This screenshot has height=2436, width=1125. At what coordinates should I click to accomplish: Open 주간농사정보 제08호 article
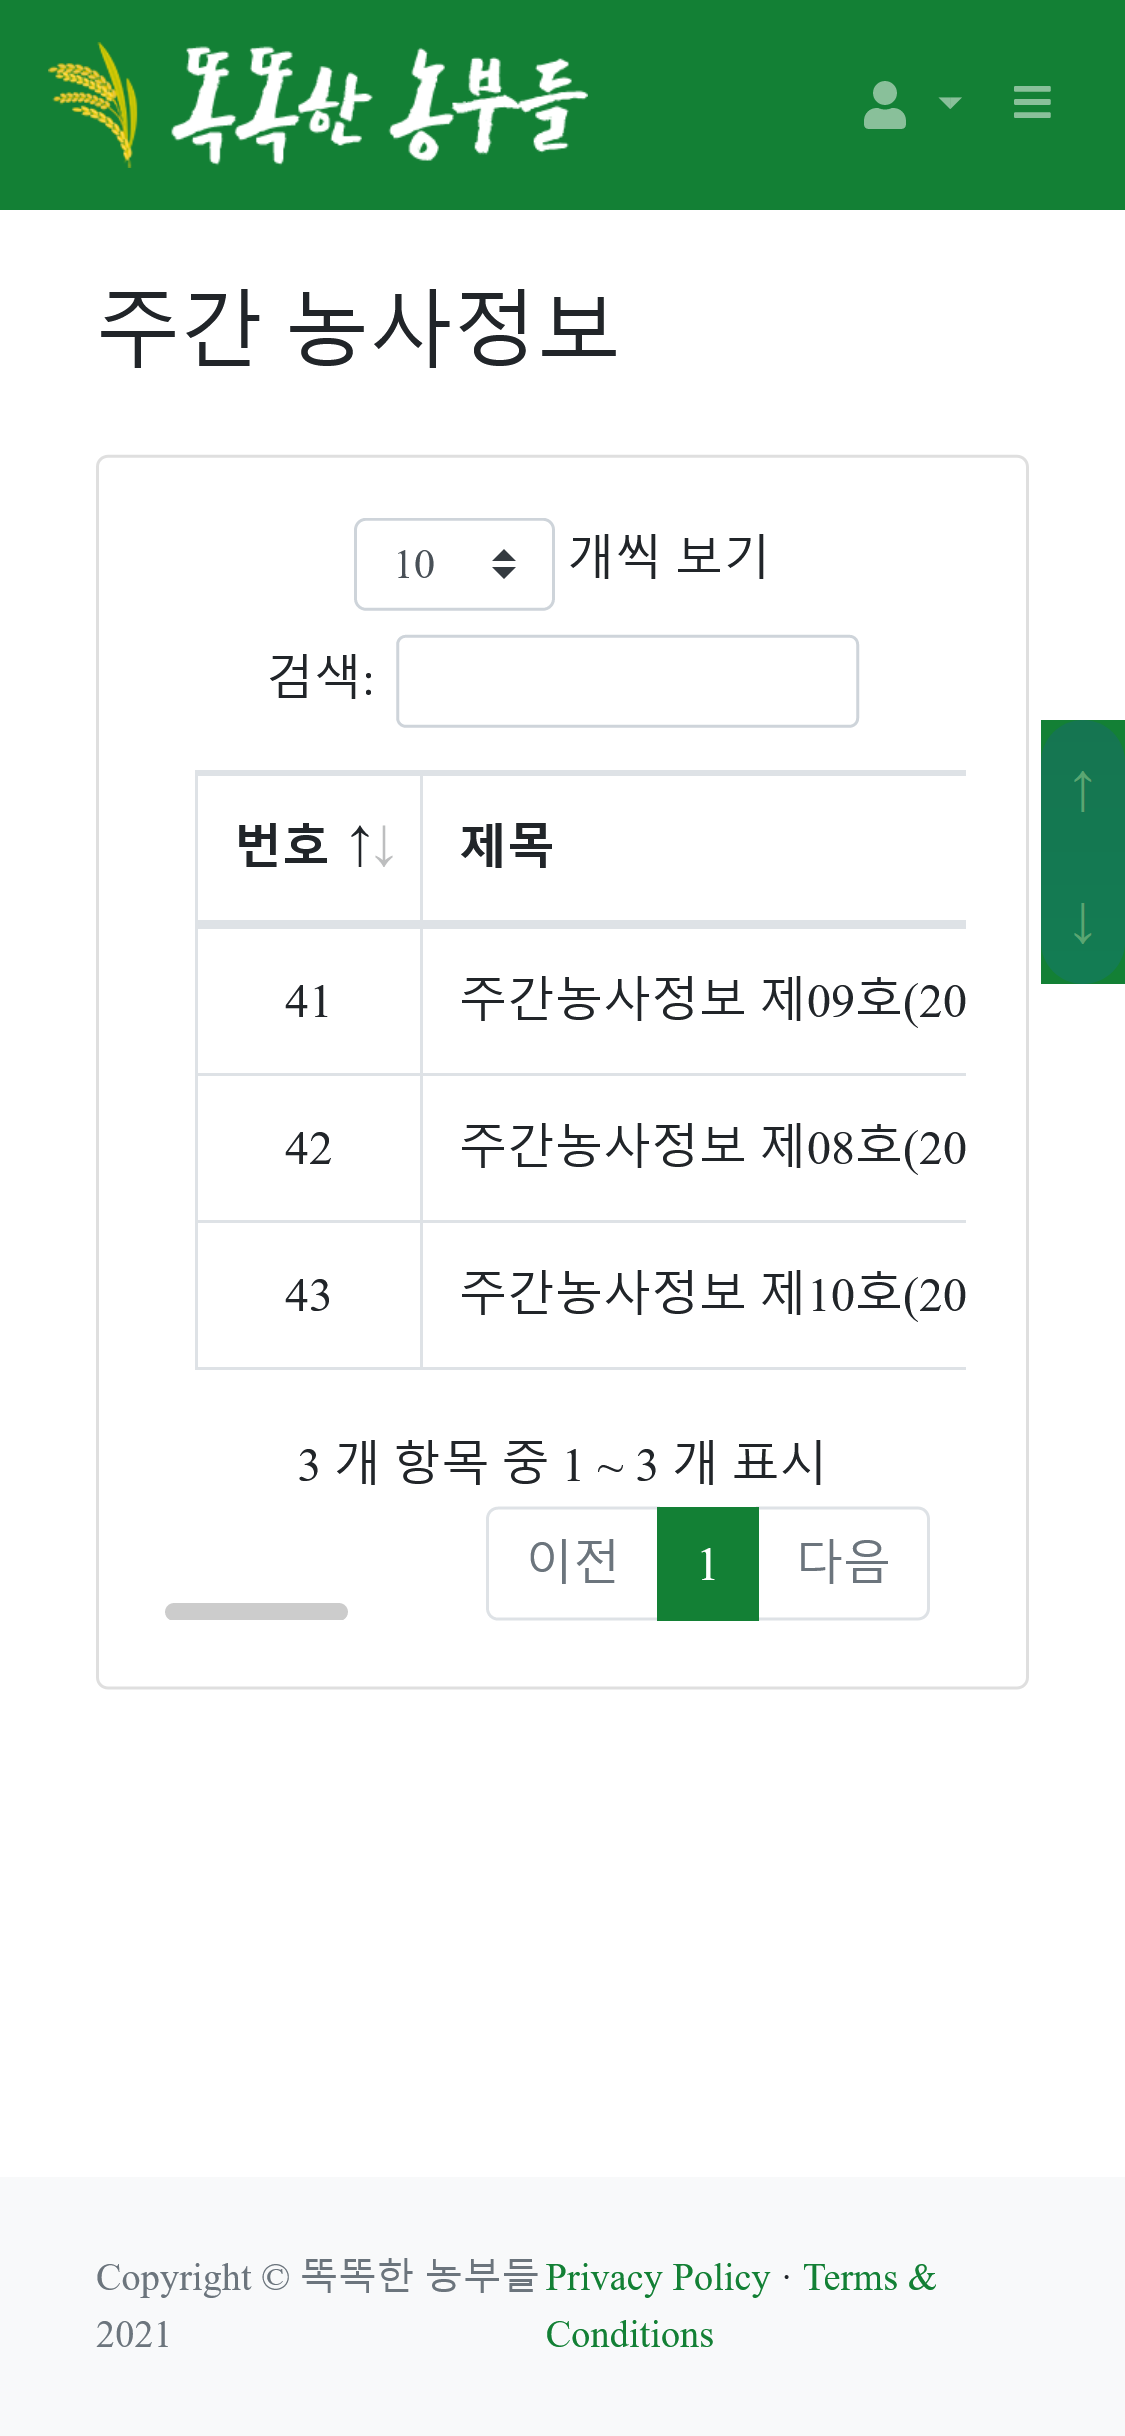point(712,1147)
